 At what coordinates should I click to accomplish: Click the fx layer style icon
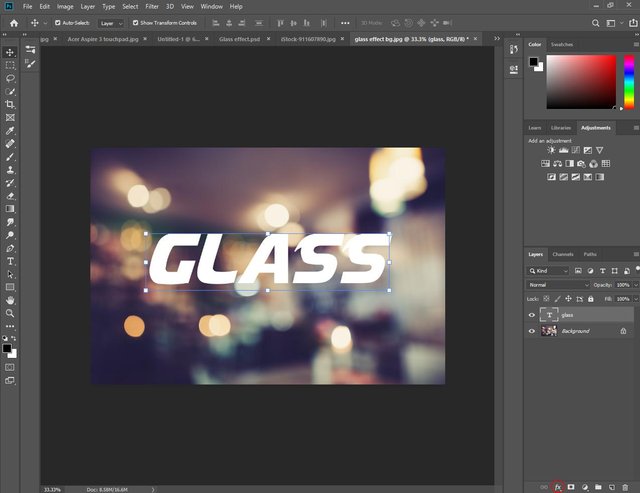[x=558, y=486]
